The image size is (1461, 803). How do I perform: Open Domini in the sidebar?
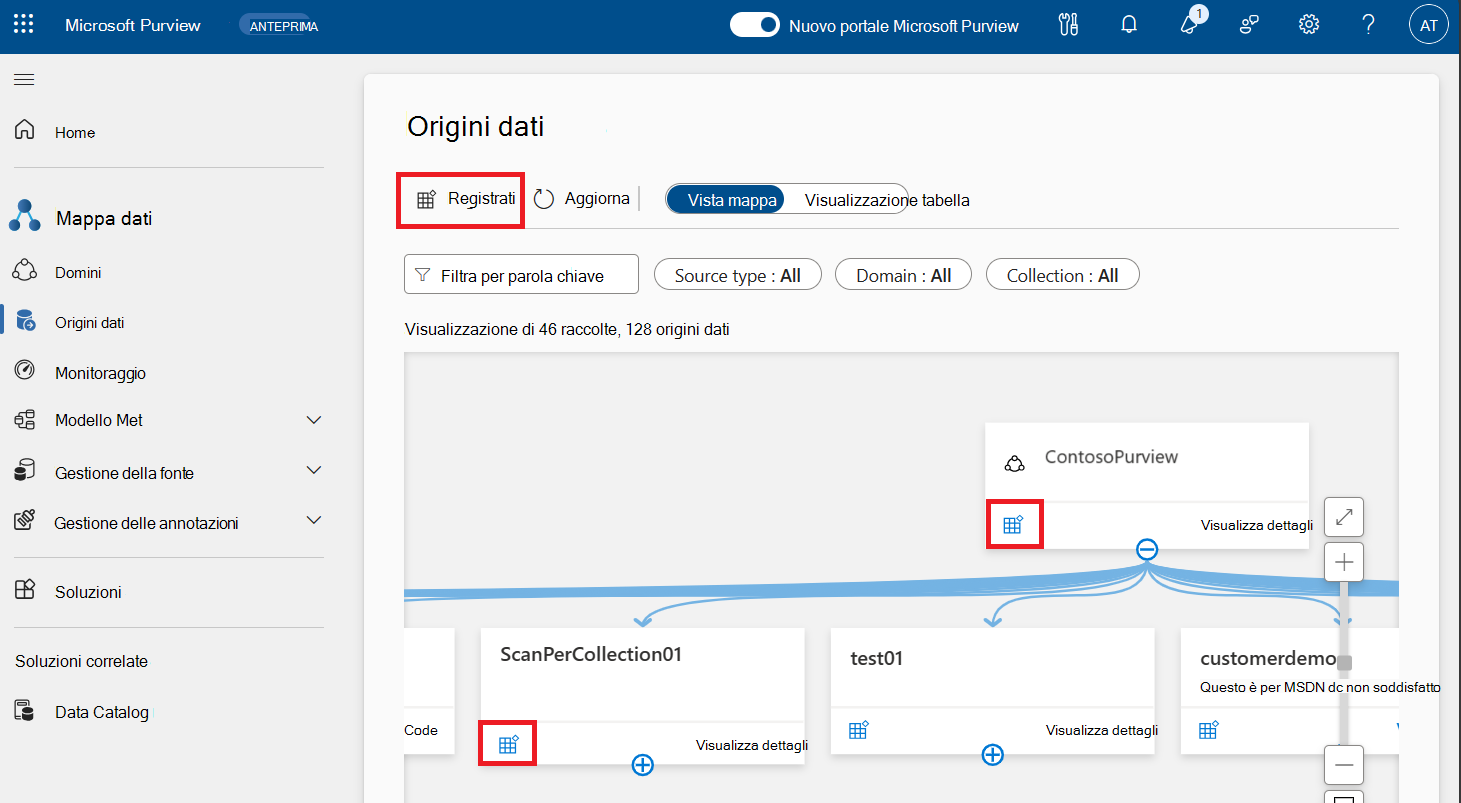click(x=78, y=272)
